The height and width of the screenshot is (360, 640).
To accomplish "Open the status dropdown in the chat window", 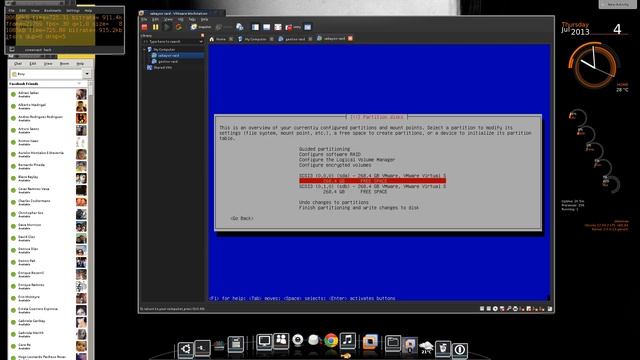I will 87,74.
